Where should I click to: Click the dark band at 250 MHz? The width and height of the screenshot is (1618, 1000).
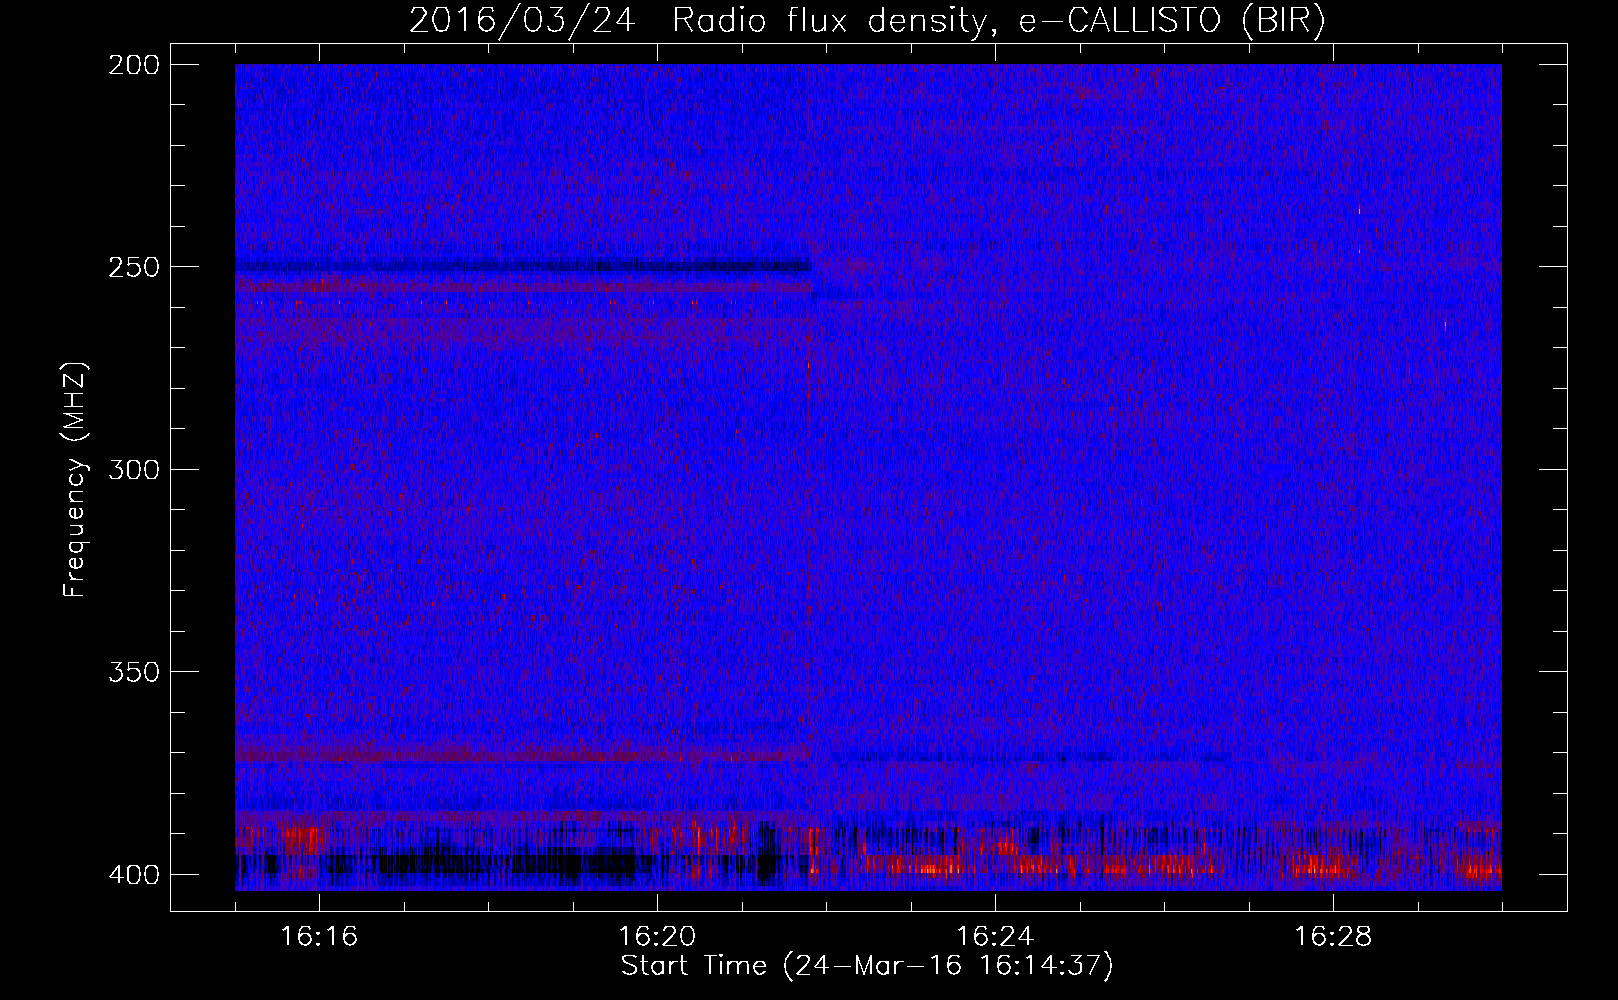523,266
